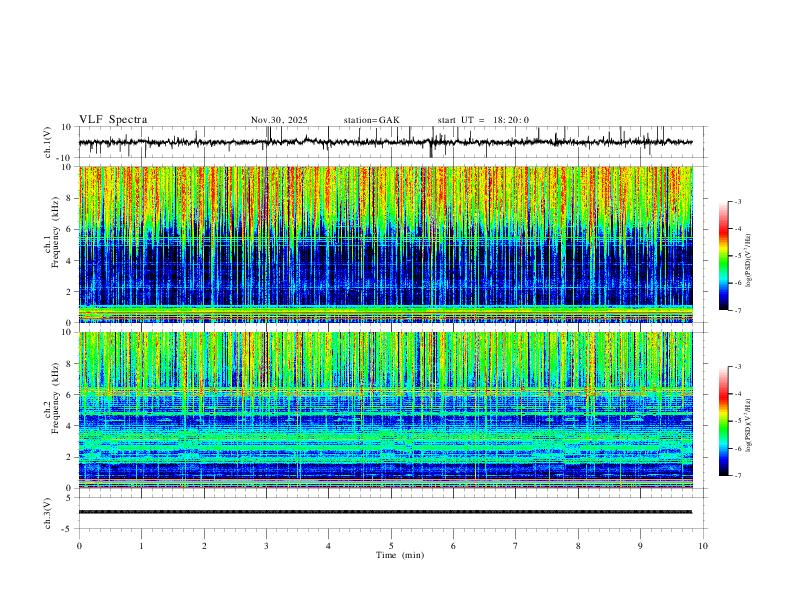Image resolution: width=792 pixels, height=612 pixels.
Task: Click the ch.1 voltage waveform trace
Action: point(385,142)
